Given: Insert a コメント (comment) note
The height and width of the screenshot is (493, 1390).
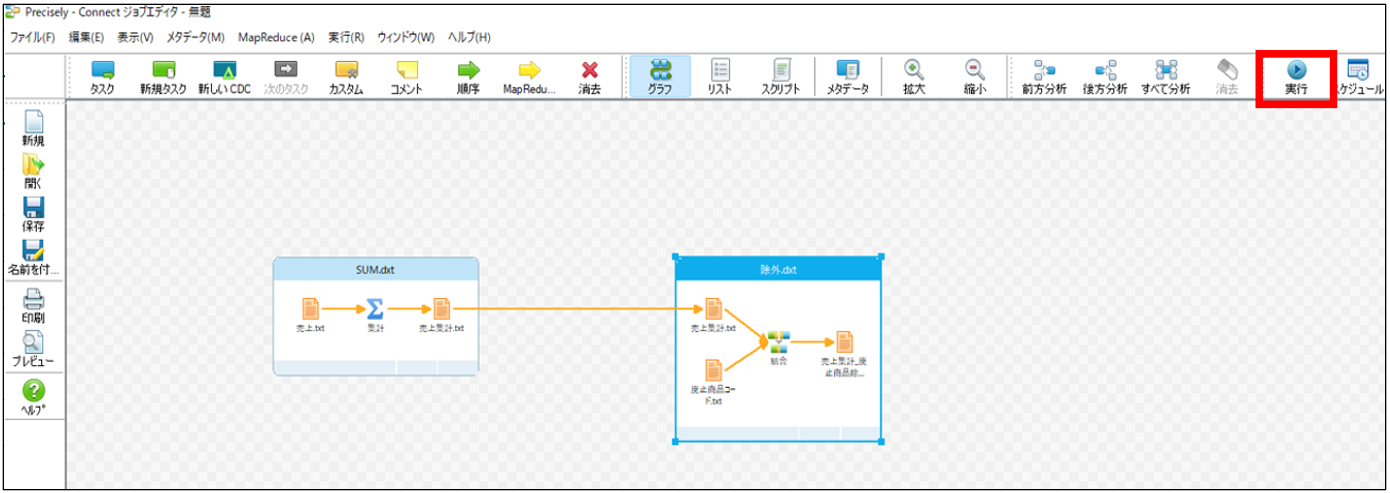Looking at the screenshot, I should 406,77.
